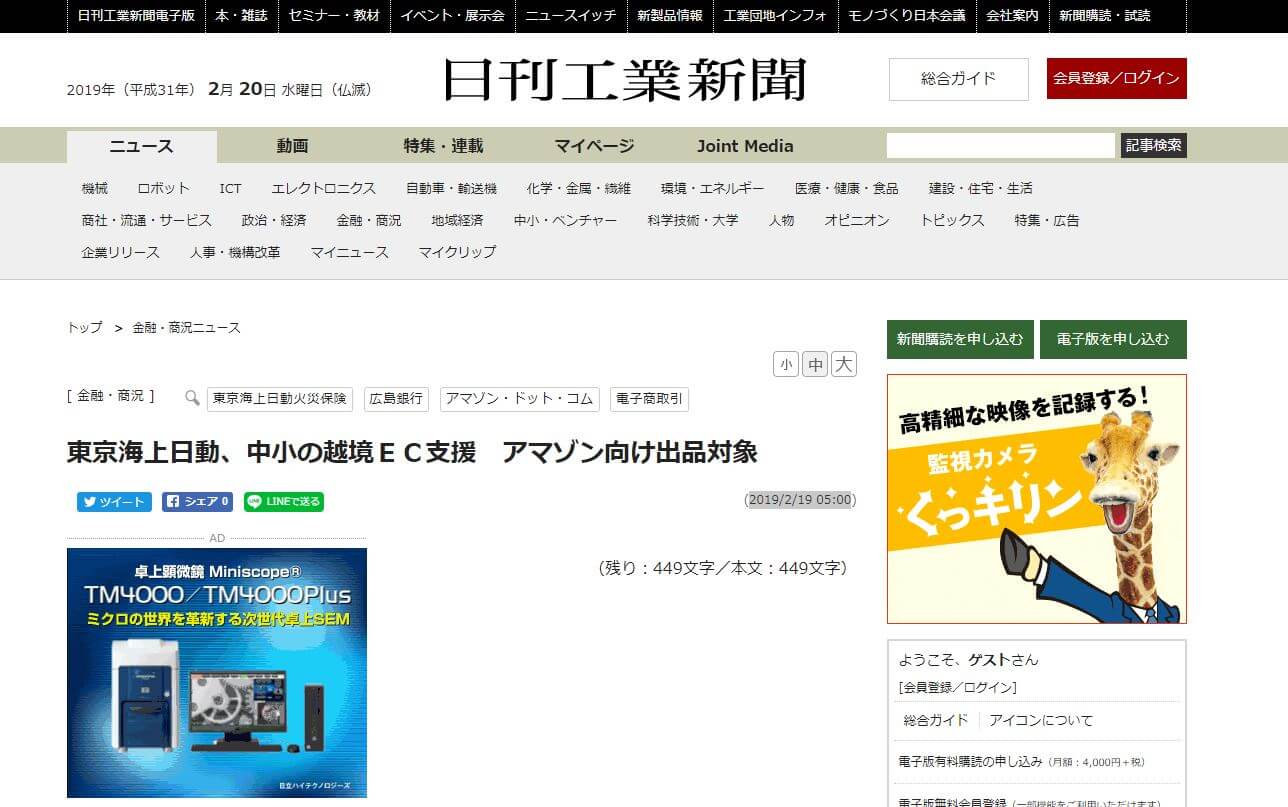Open マイクリップ section

457,252
